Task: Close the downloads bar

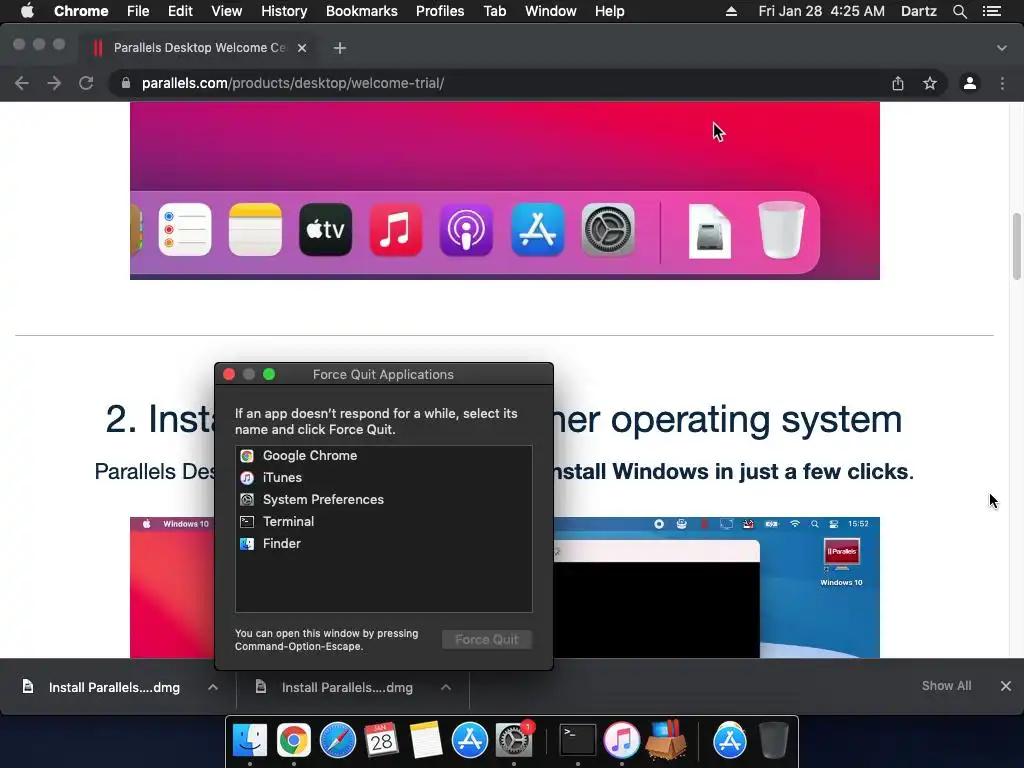Action: tap(1006, 686)
